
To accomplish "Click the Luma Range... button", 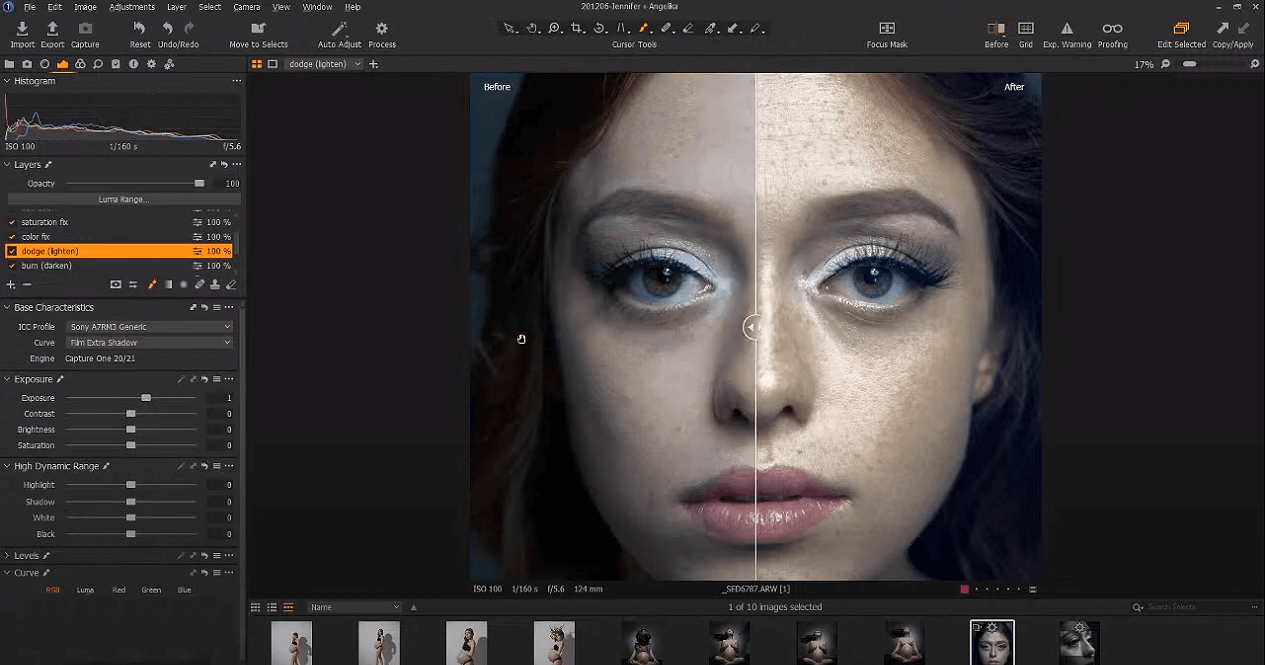I will pos(123,200).
